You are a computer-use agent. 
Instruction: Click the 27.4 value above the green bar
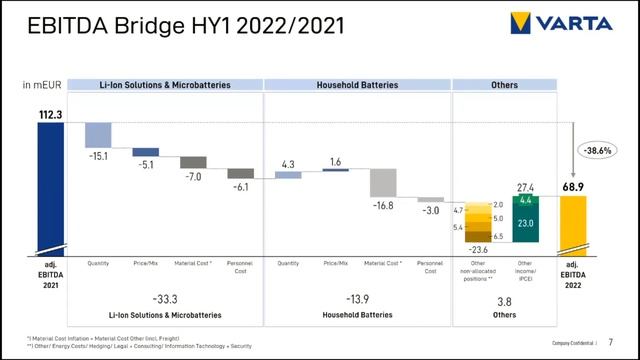pyautogui.click(x=525, y=188)
